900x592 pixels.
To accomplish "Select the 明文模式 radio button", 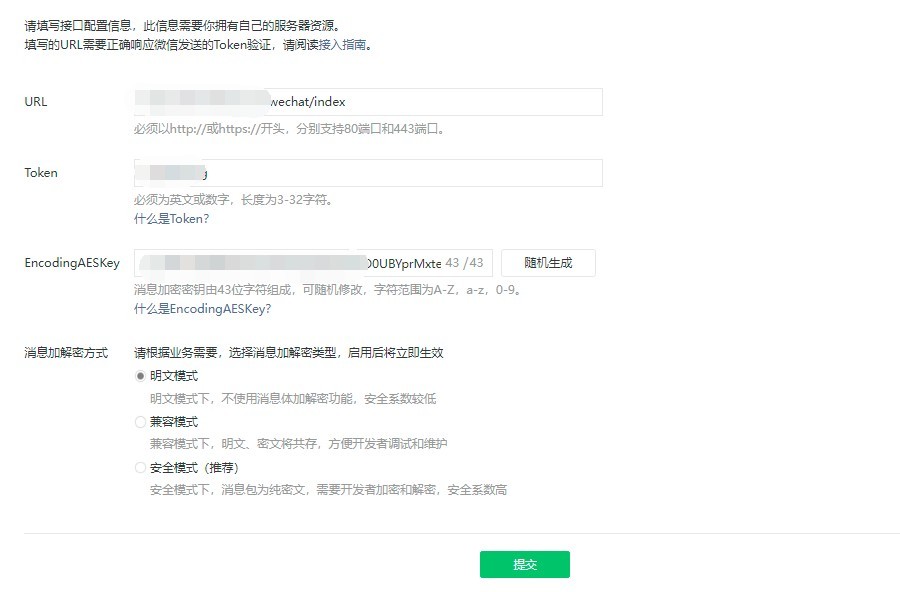I will [140, 376].
